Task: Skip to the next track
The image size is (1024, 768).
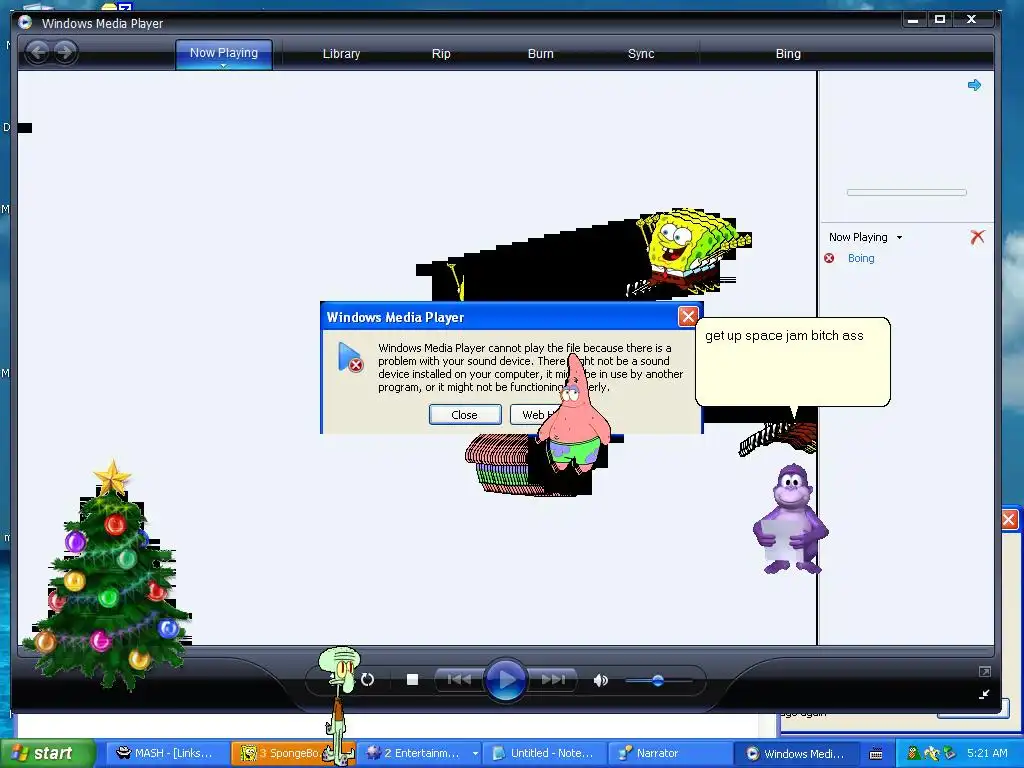Action: tap(552, 680)
